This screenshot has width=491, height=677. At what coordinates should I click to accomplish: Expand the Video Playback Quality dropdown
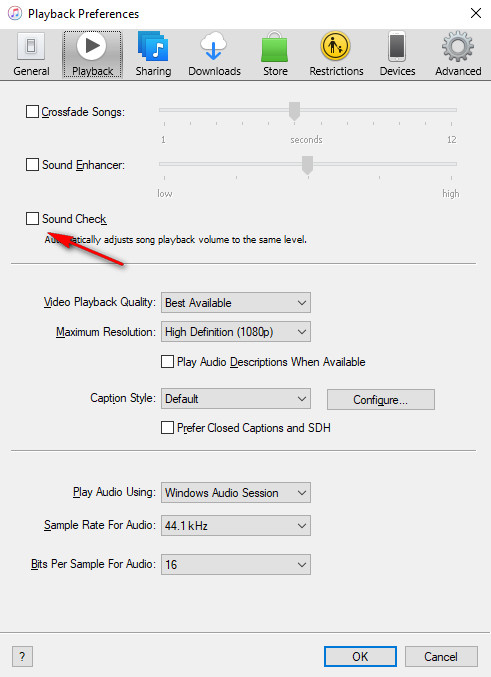coord(236,303)
